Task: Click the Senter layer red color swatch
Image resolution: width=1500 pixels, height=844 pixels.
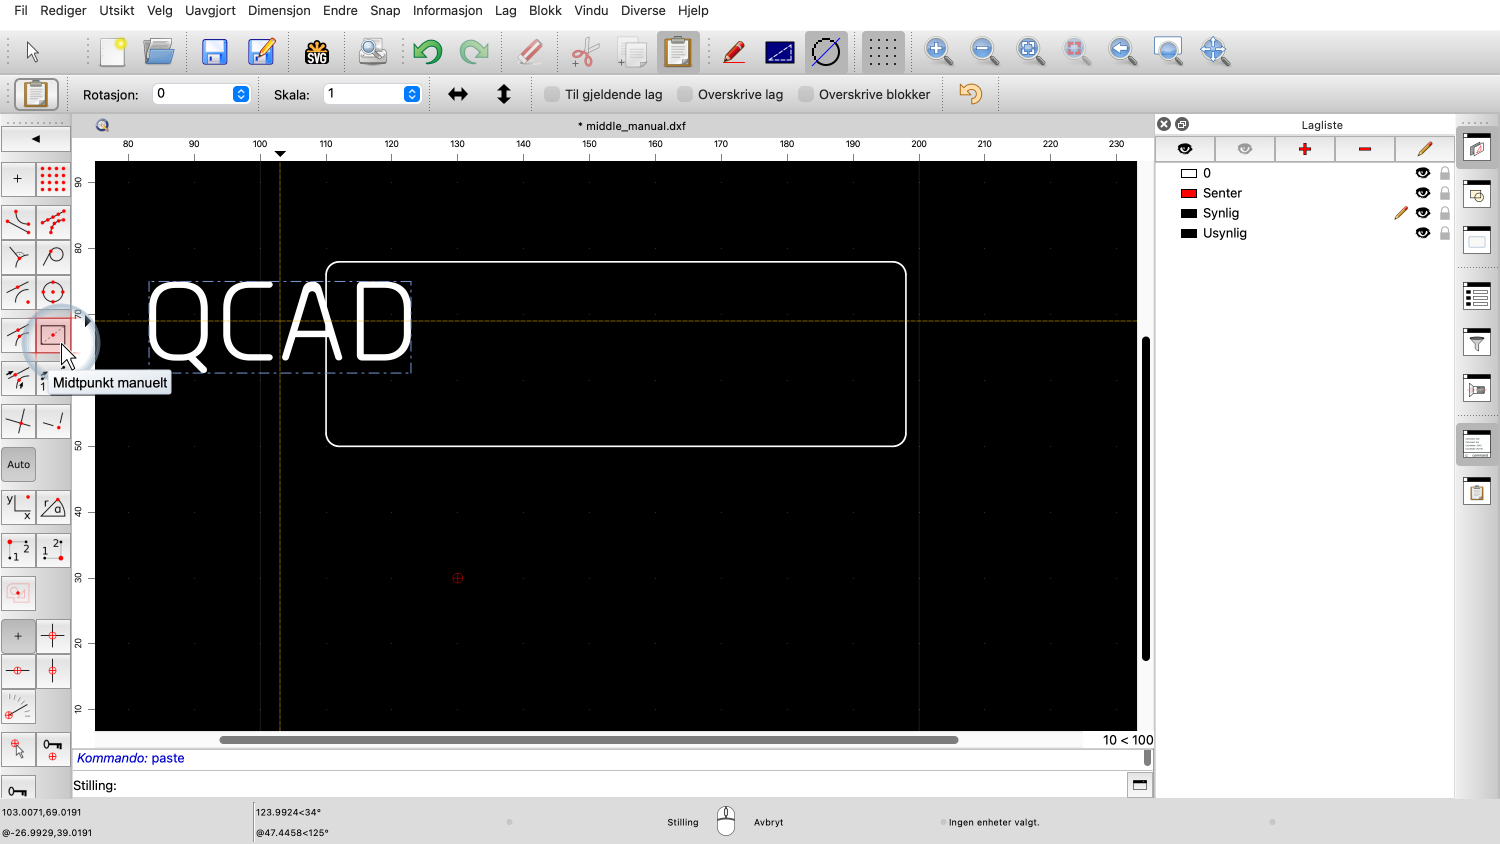Action: coord(1189,193)
